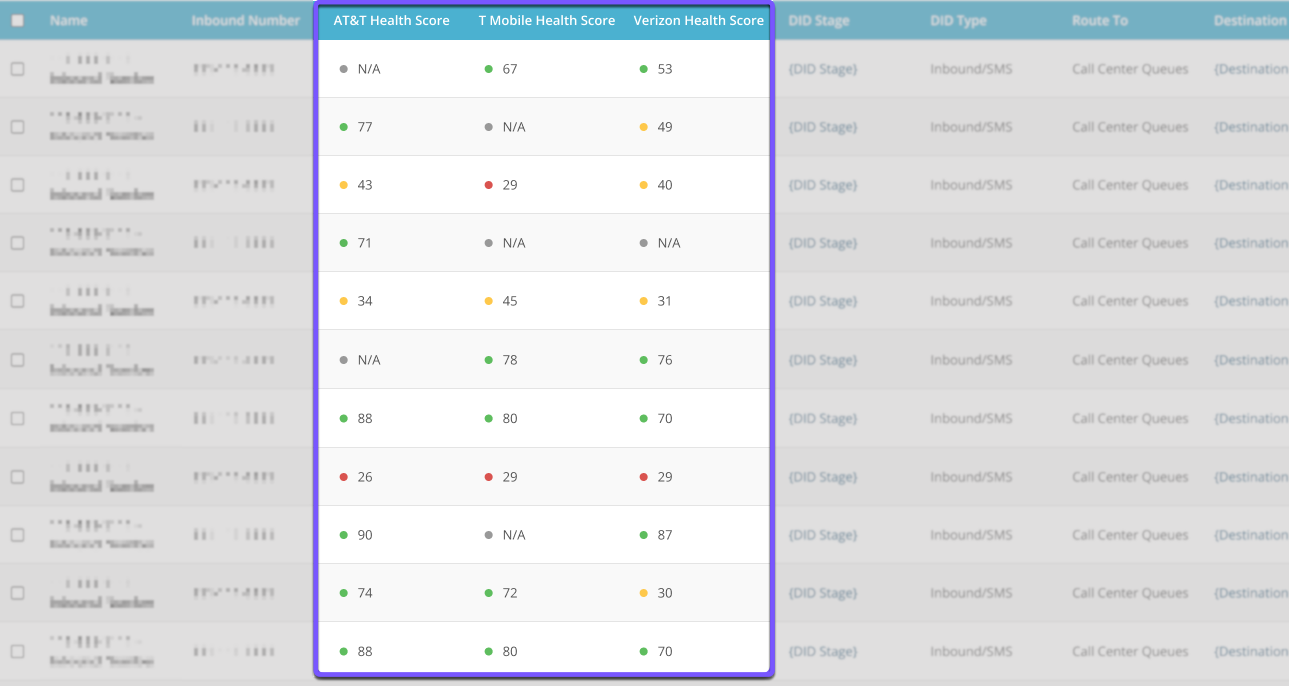The height and width of the screenshot is (686, 1289).
Task: Click the red dot beside AT&T score 26
Action: pos(344,477)
